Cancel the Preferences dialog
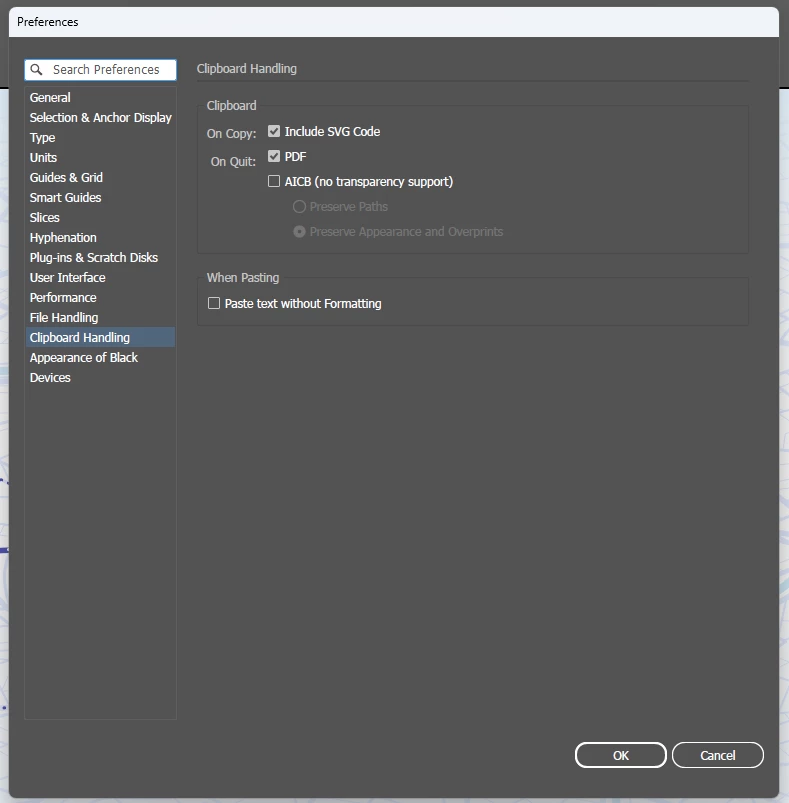 [x=718, y=755]
